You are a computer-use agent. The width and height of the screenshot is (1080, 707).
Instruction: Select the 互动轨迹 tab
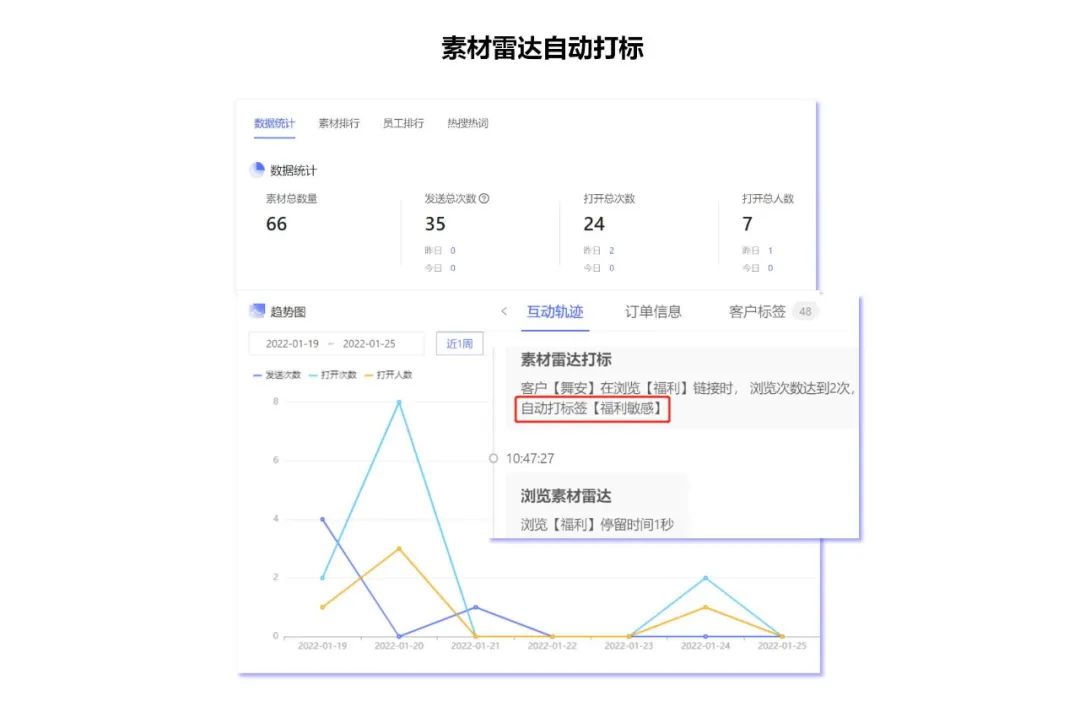pos(556,311)
